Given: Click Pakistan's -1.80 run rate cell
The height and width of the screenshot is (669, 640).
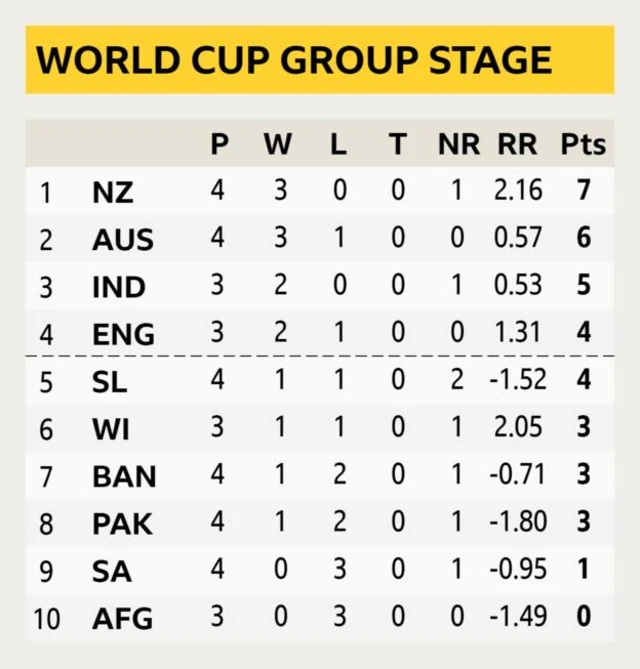Looking at the screenshot, I should click(518, 523).
